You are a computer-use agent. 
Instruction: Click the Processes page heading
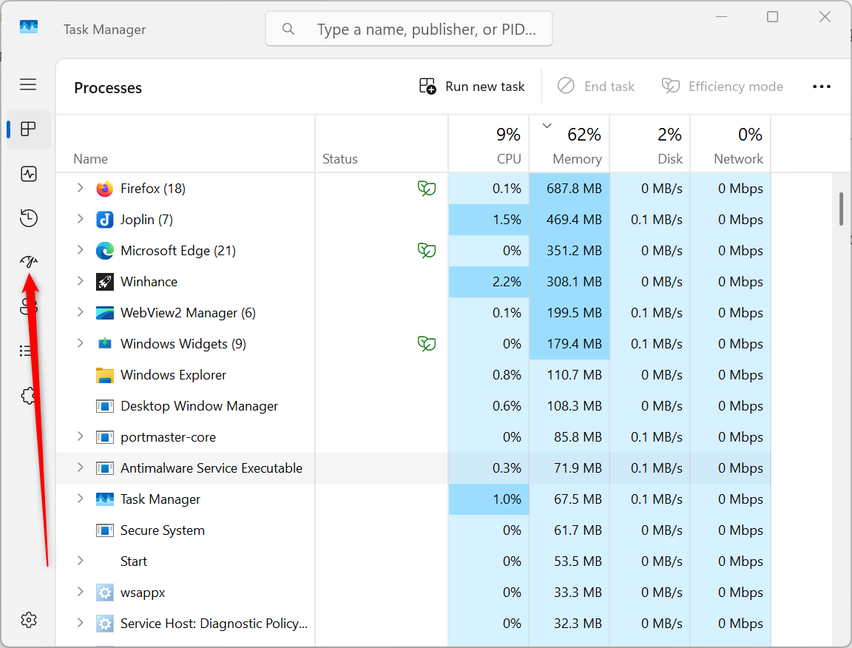[108, 87]
